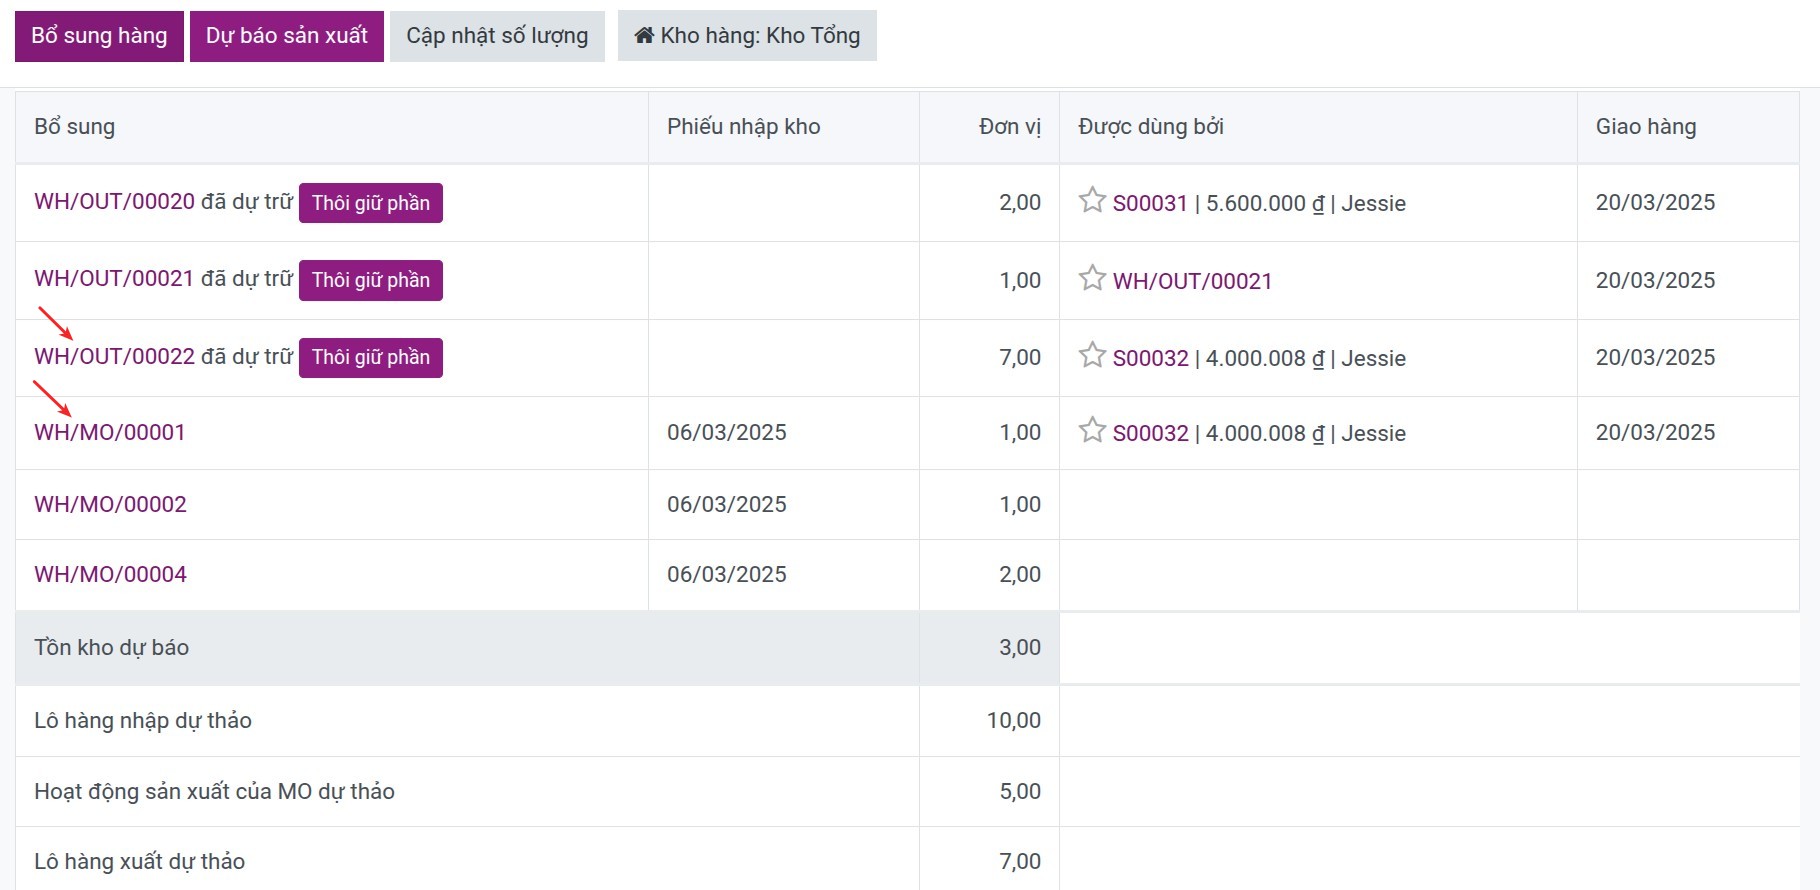Open manufacturing order WH/MO/00002
This screenshot has height=890, width=1820.
point(110,505)
